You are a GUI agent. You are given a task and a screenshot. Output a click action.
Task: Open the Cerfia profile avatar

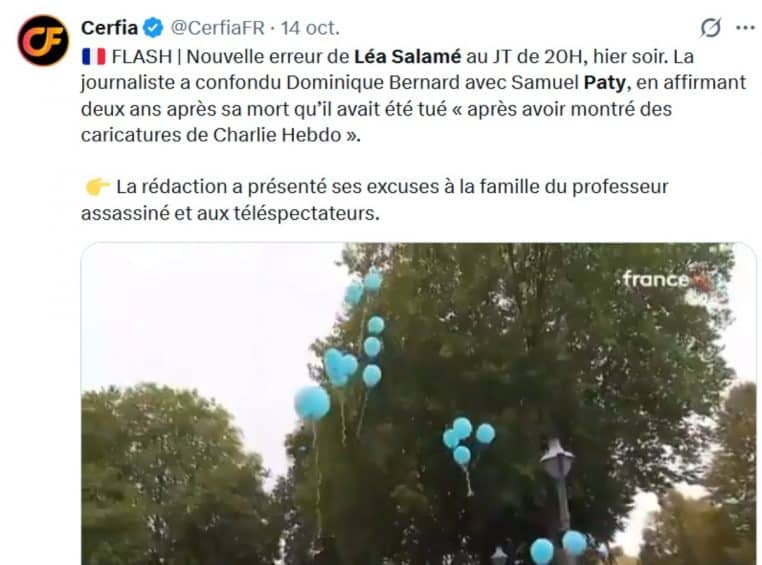(43, 40)
